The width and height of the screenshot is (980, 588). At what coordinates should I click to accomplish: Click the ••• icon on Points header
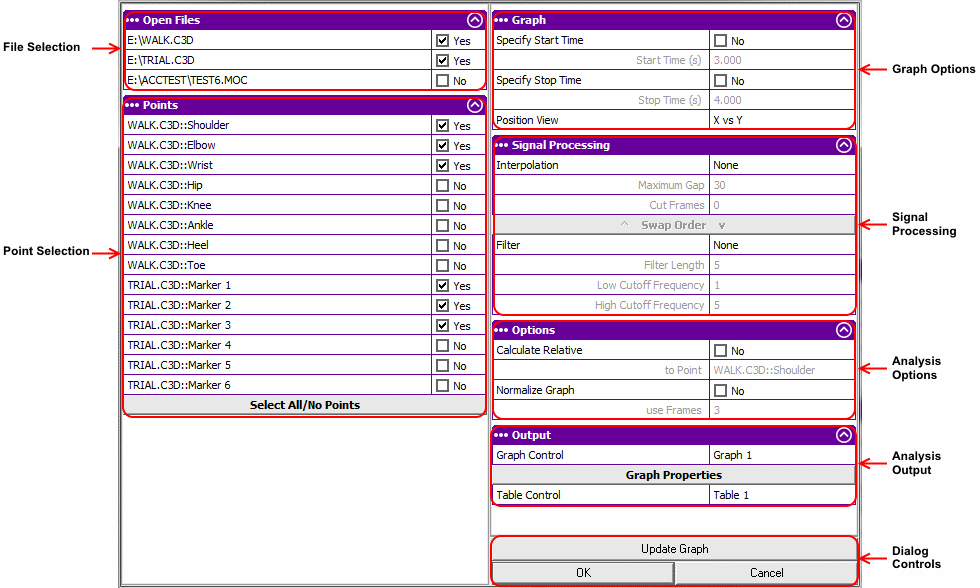[x=131, y=104]
